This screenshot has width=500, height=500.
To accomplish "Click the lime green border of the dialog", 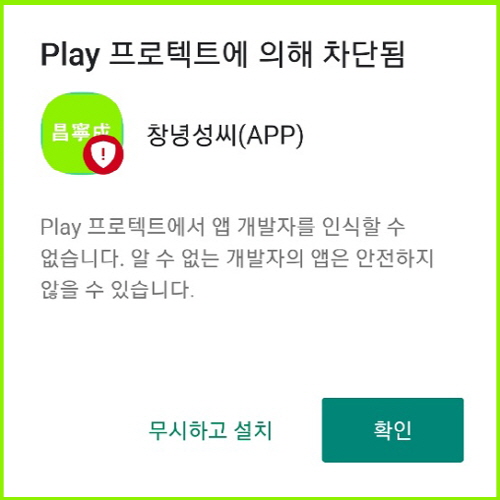I will pyautogui.click(x=250, y=2).
